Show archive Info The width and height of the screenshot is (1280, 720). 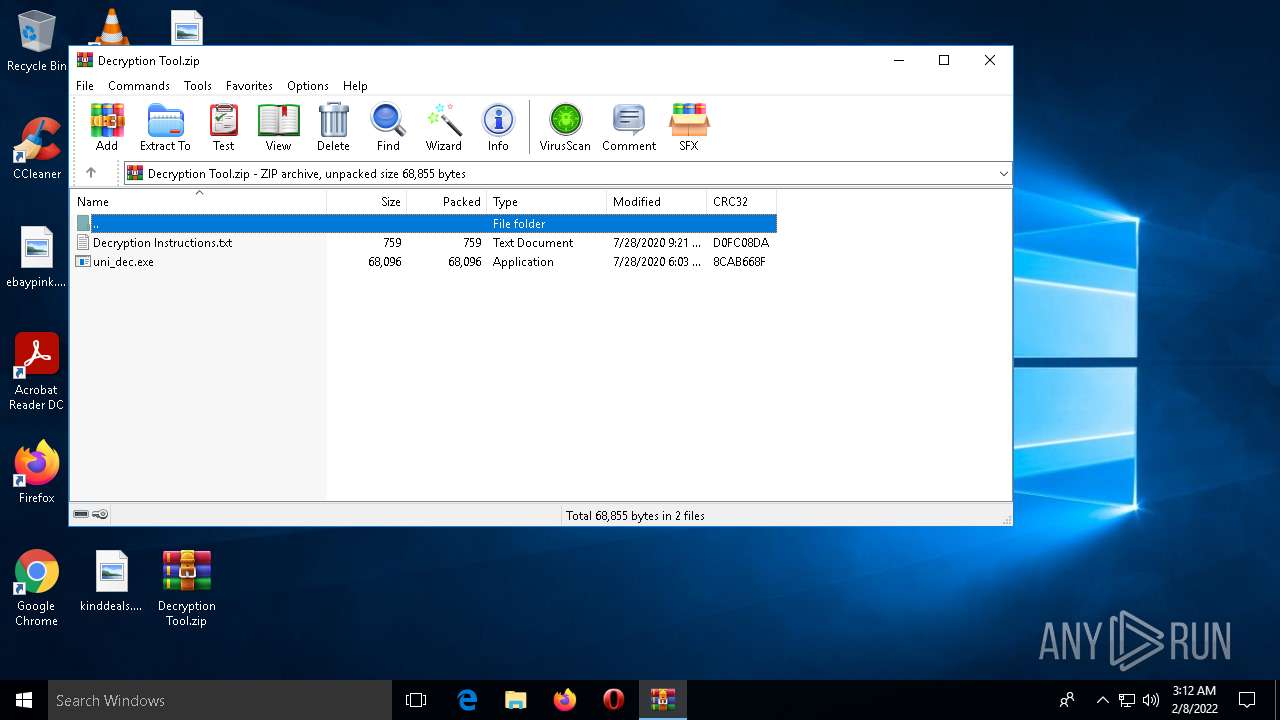coord(498,127)
